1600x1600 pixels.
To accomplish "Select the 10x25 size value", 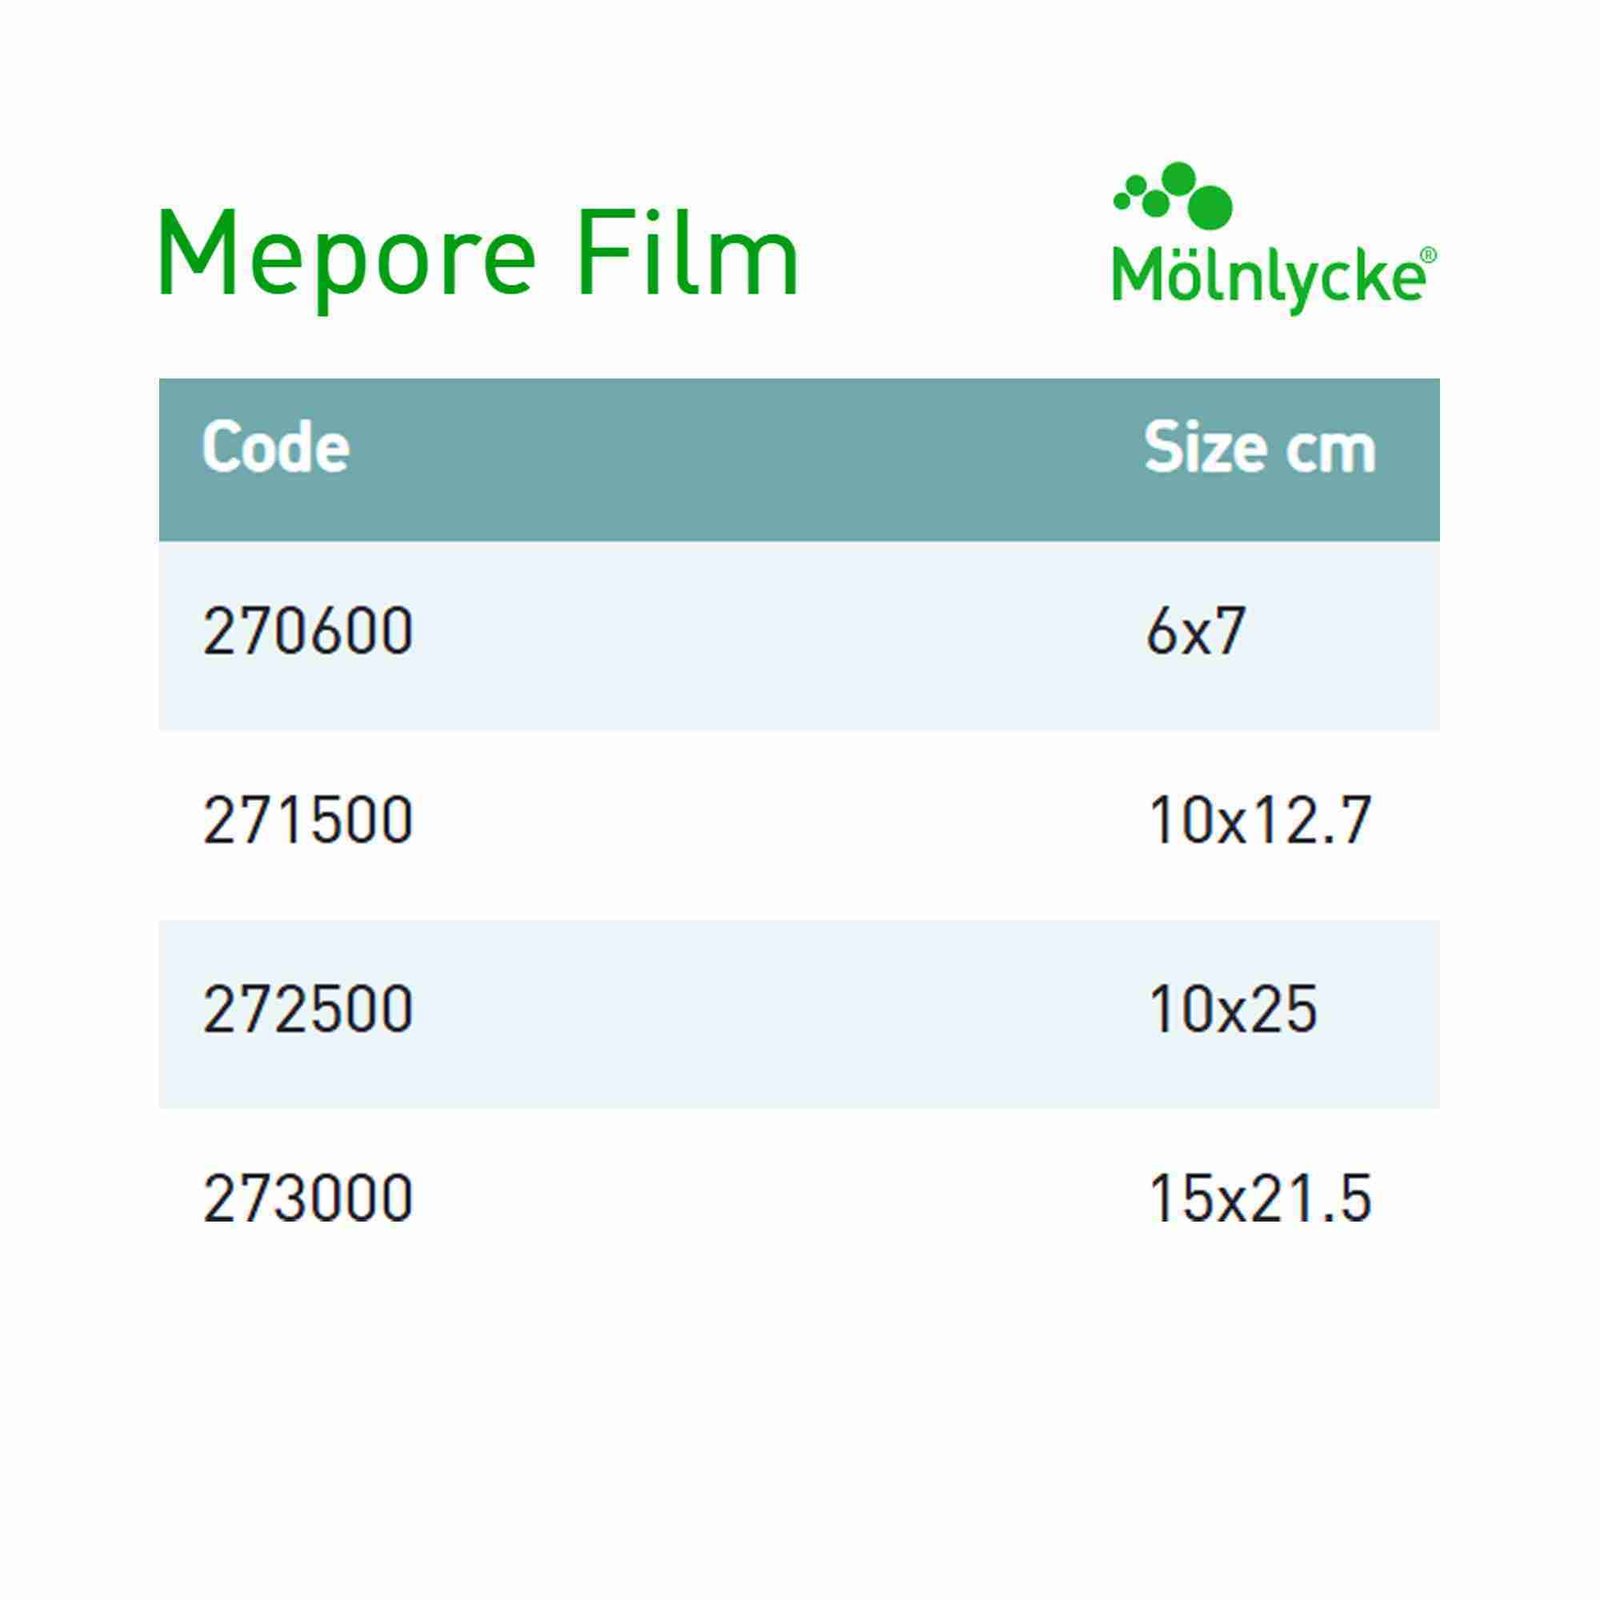I will tap(1232, 1009).
